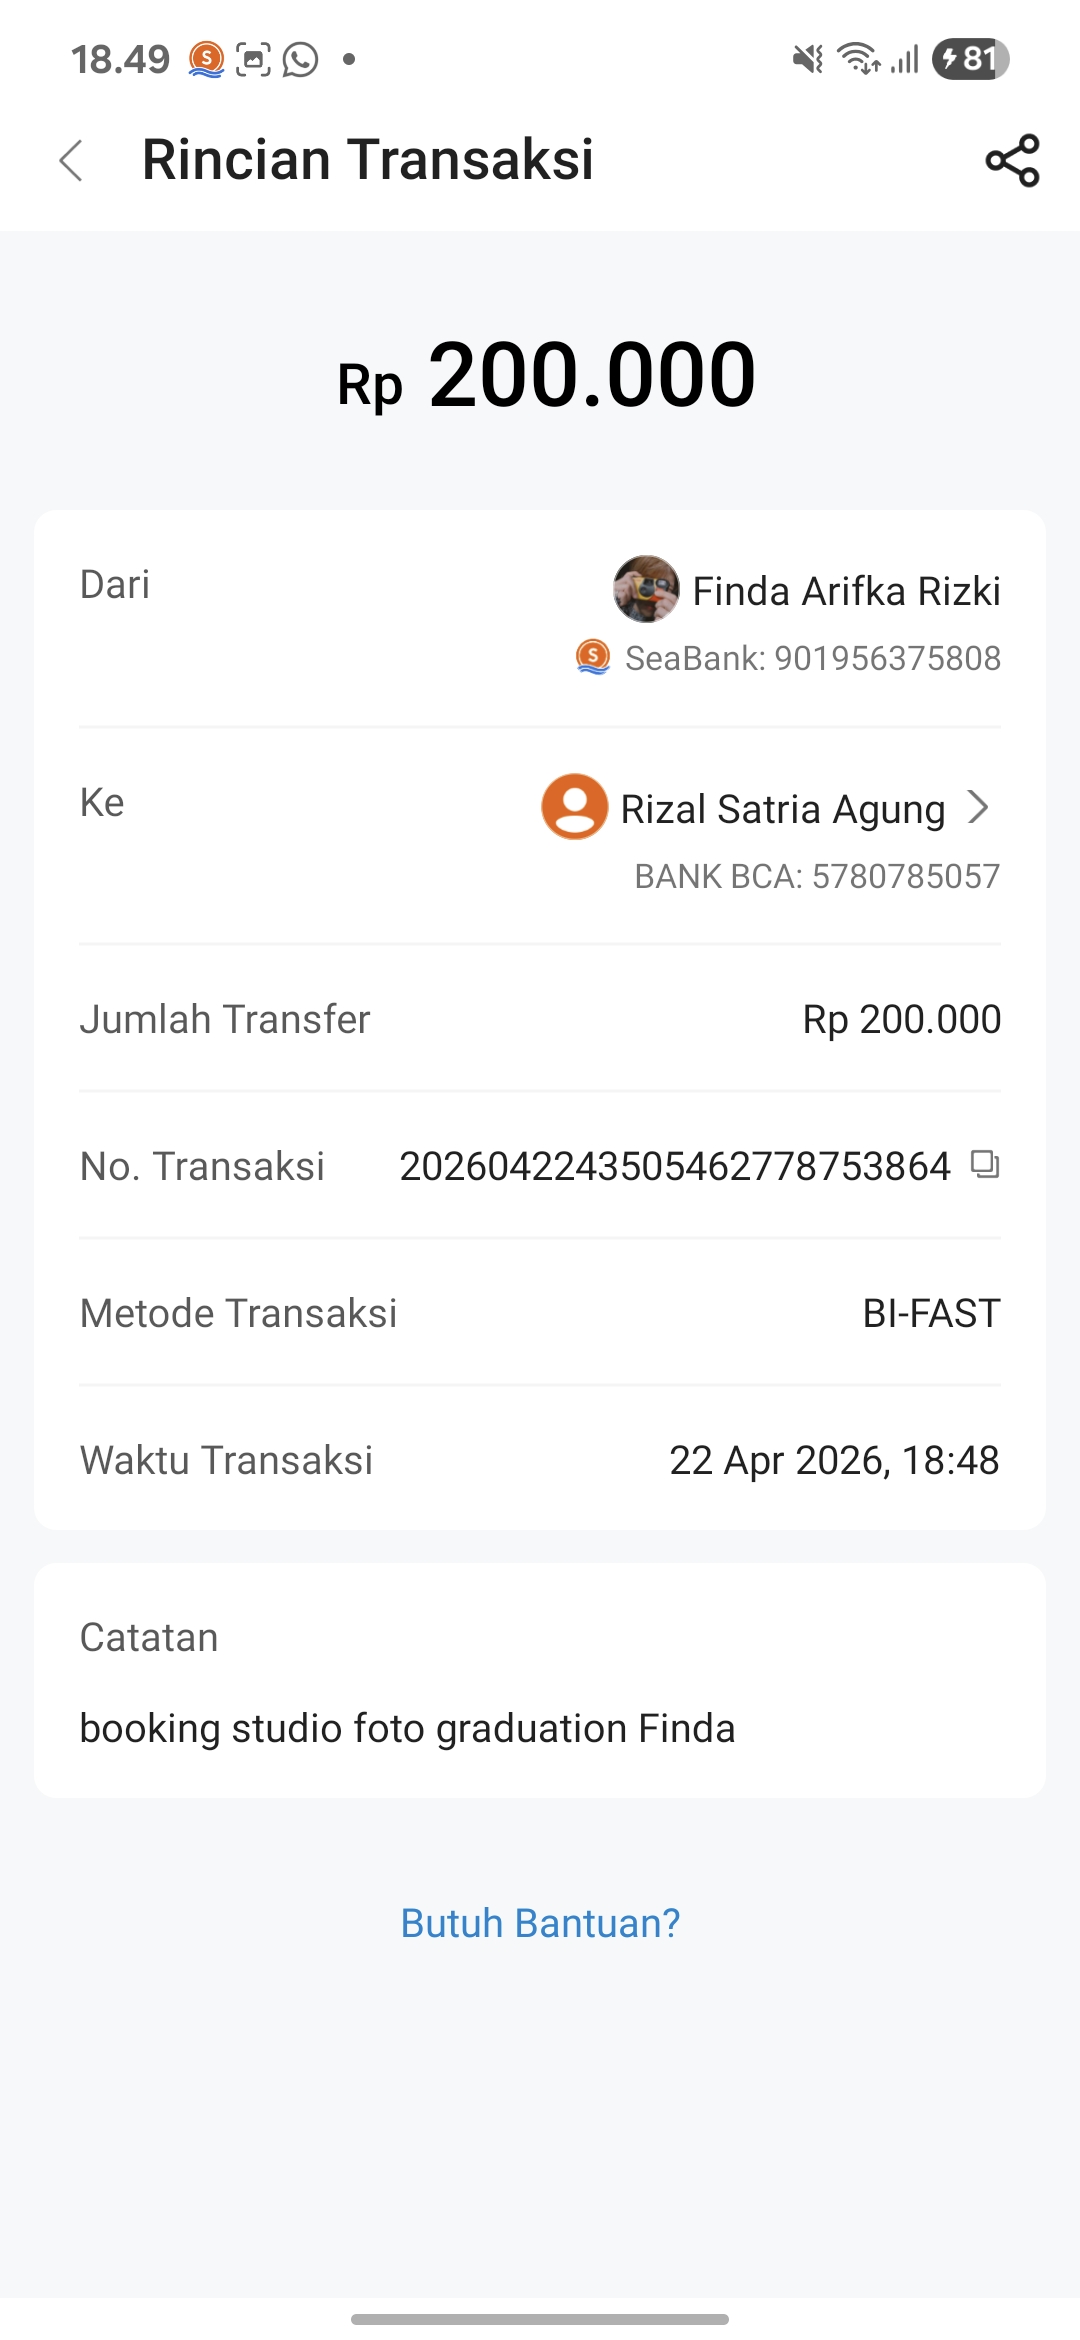Tap the Butuh Bantuan? link
Viewport: 1080px width, 2340px height.
click(x=540, y=1923)
